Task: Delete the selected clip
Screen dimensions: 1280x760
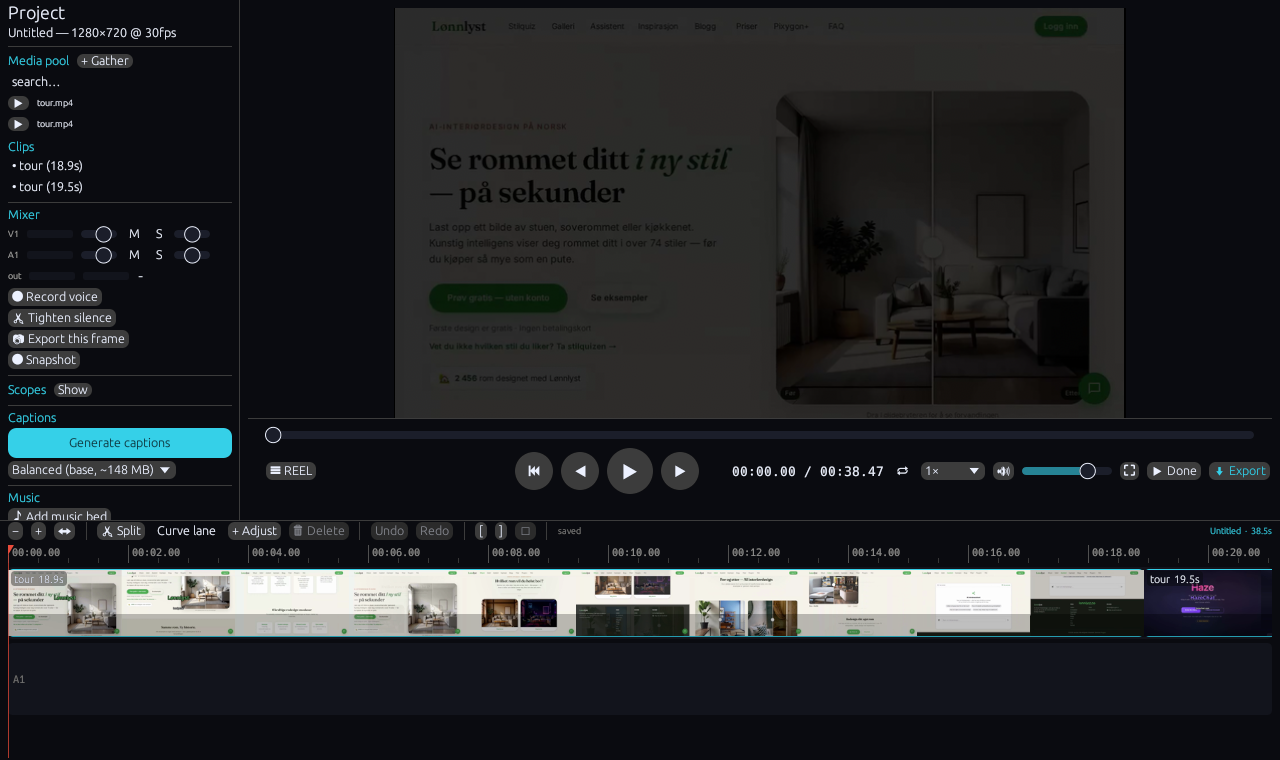Action: [319, 531]
